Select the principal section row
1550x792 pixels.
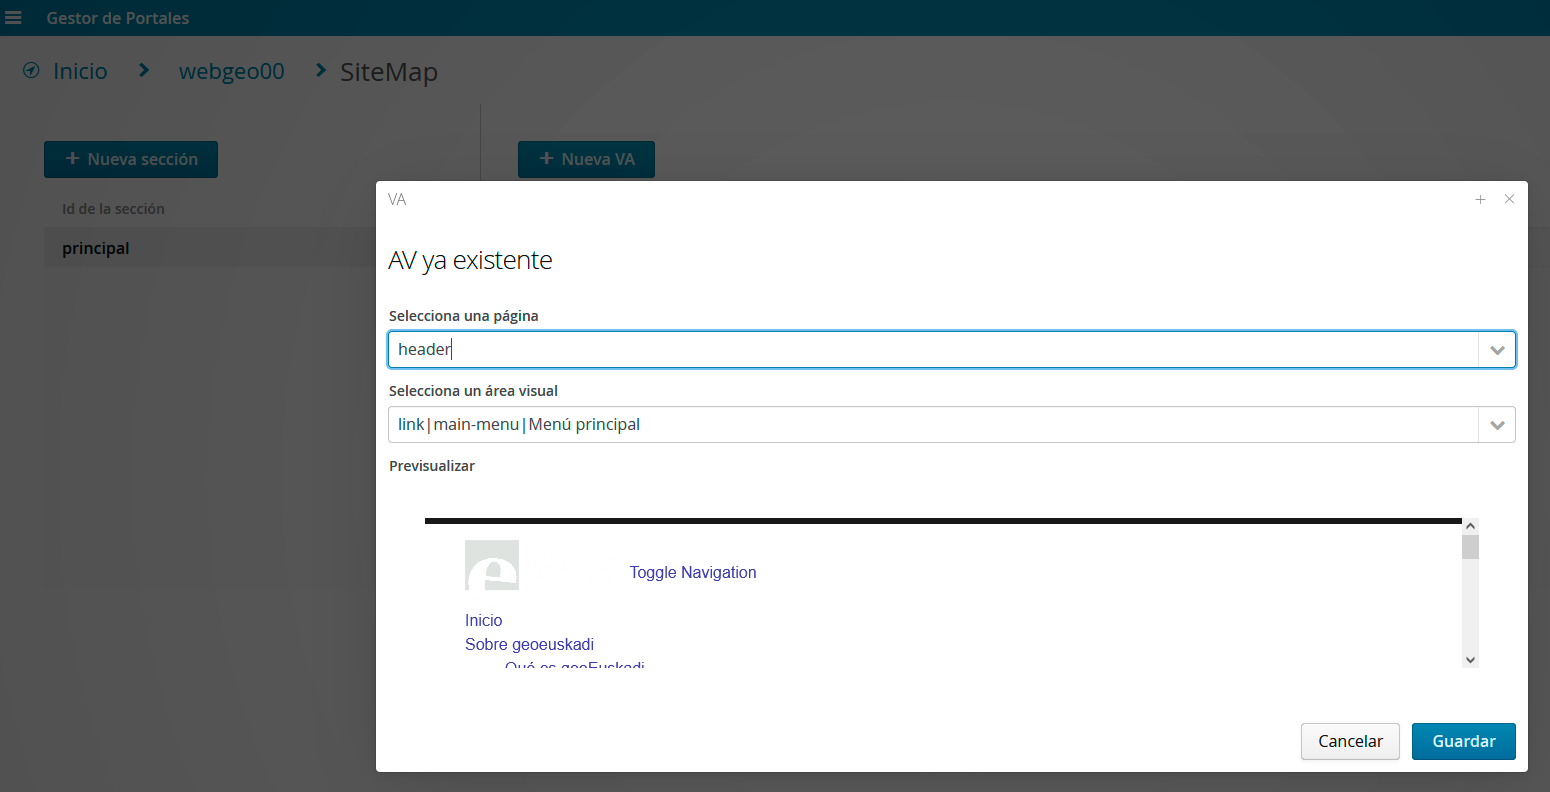[210, 248]
